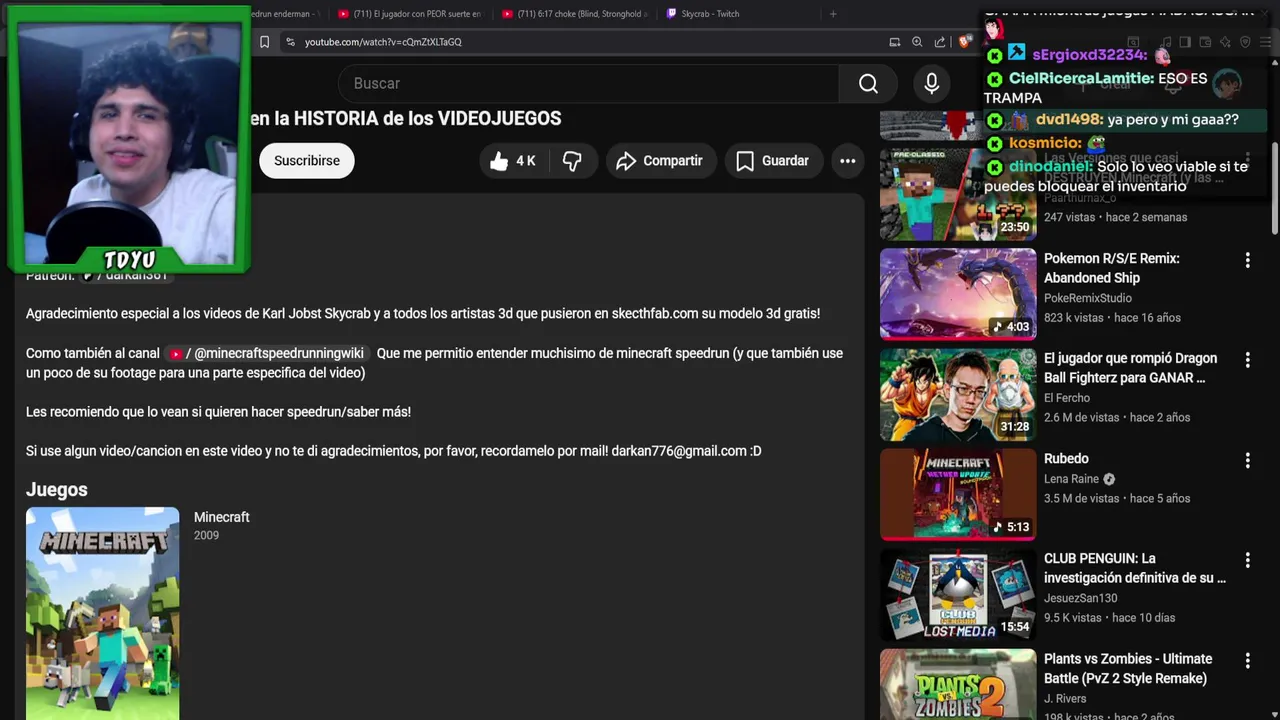Click install app icon in the address bar
The image size is (1280, 720).
click(x=894, y=42)
